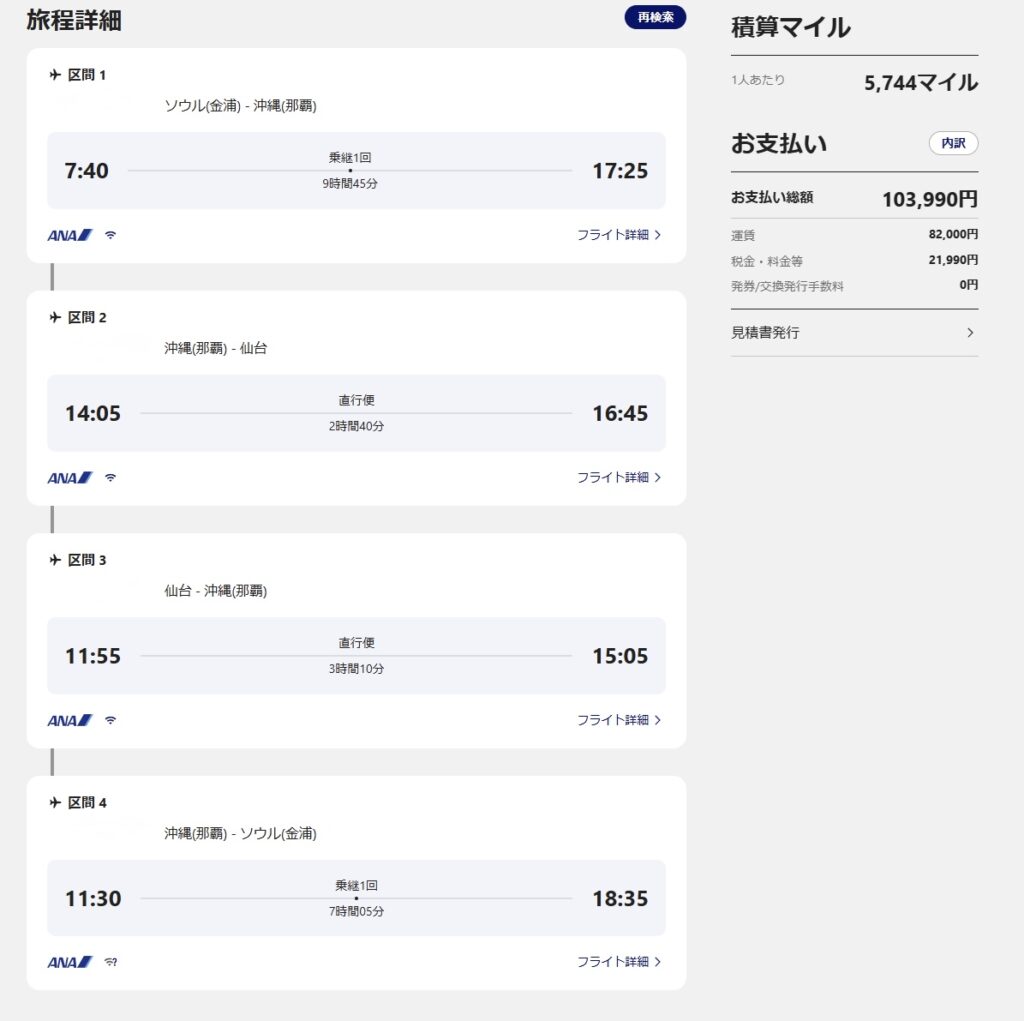Click the 乗継1回 label in 区間 4
Screen dimensions: 1024x1021
[356, 885]
